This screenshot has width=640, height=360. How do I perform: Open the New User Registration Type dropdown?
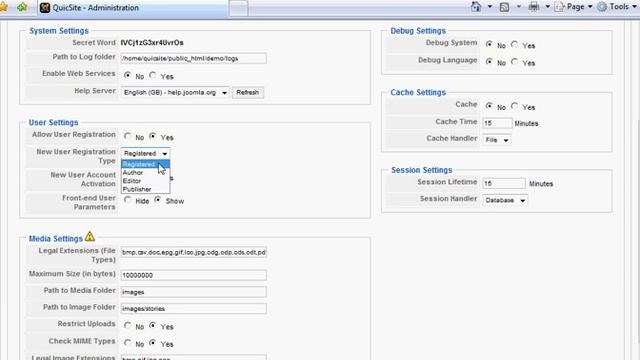pyautogui.click(x=145, y=153)
